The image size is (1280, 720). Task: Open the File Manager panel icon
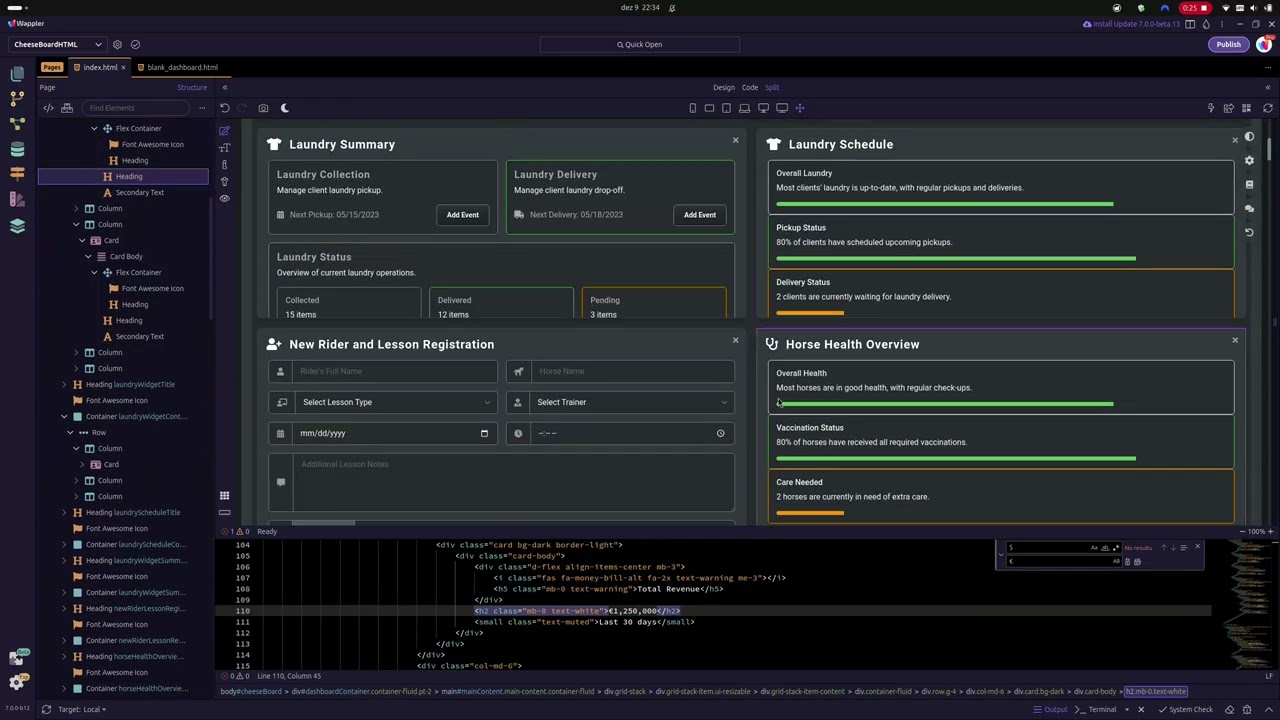(x=17, y=73)
